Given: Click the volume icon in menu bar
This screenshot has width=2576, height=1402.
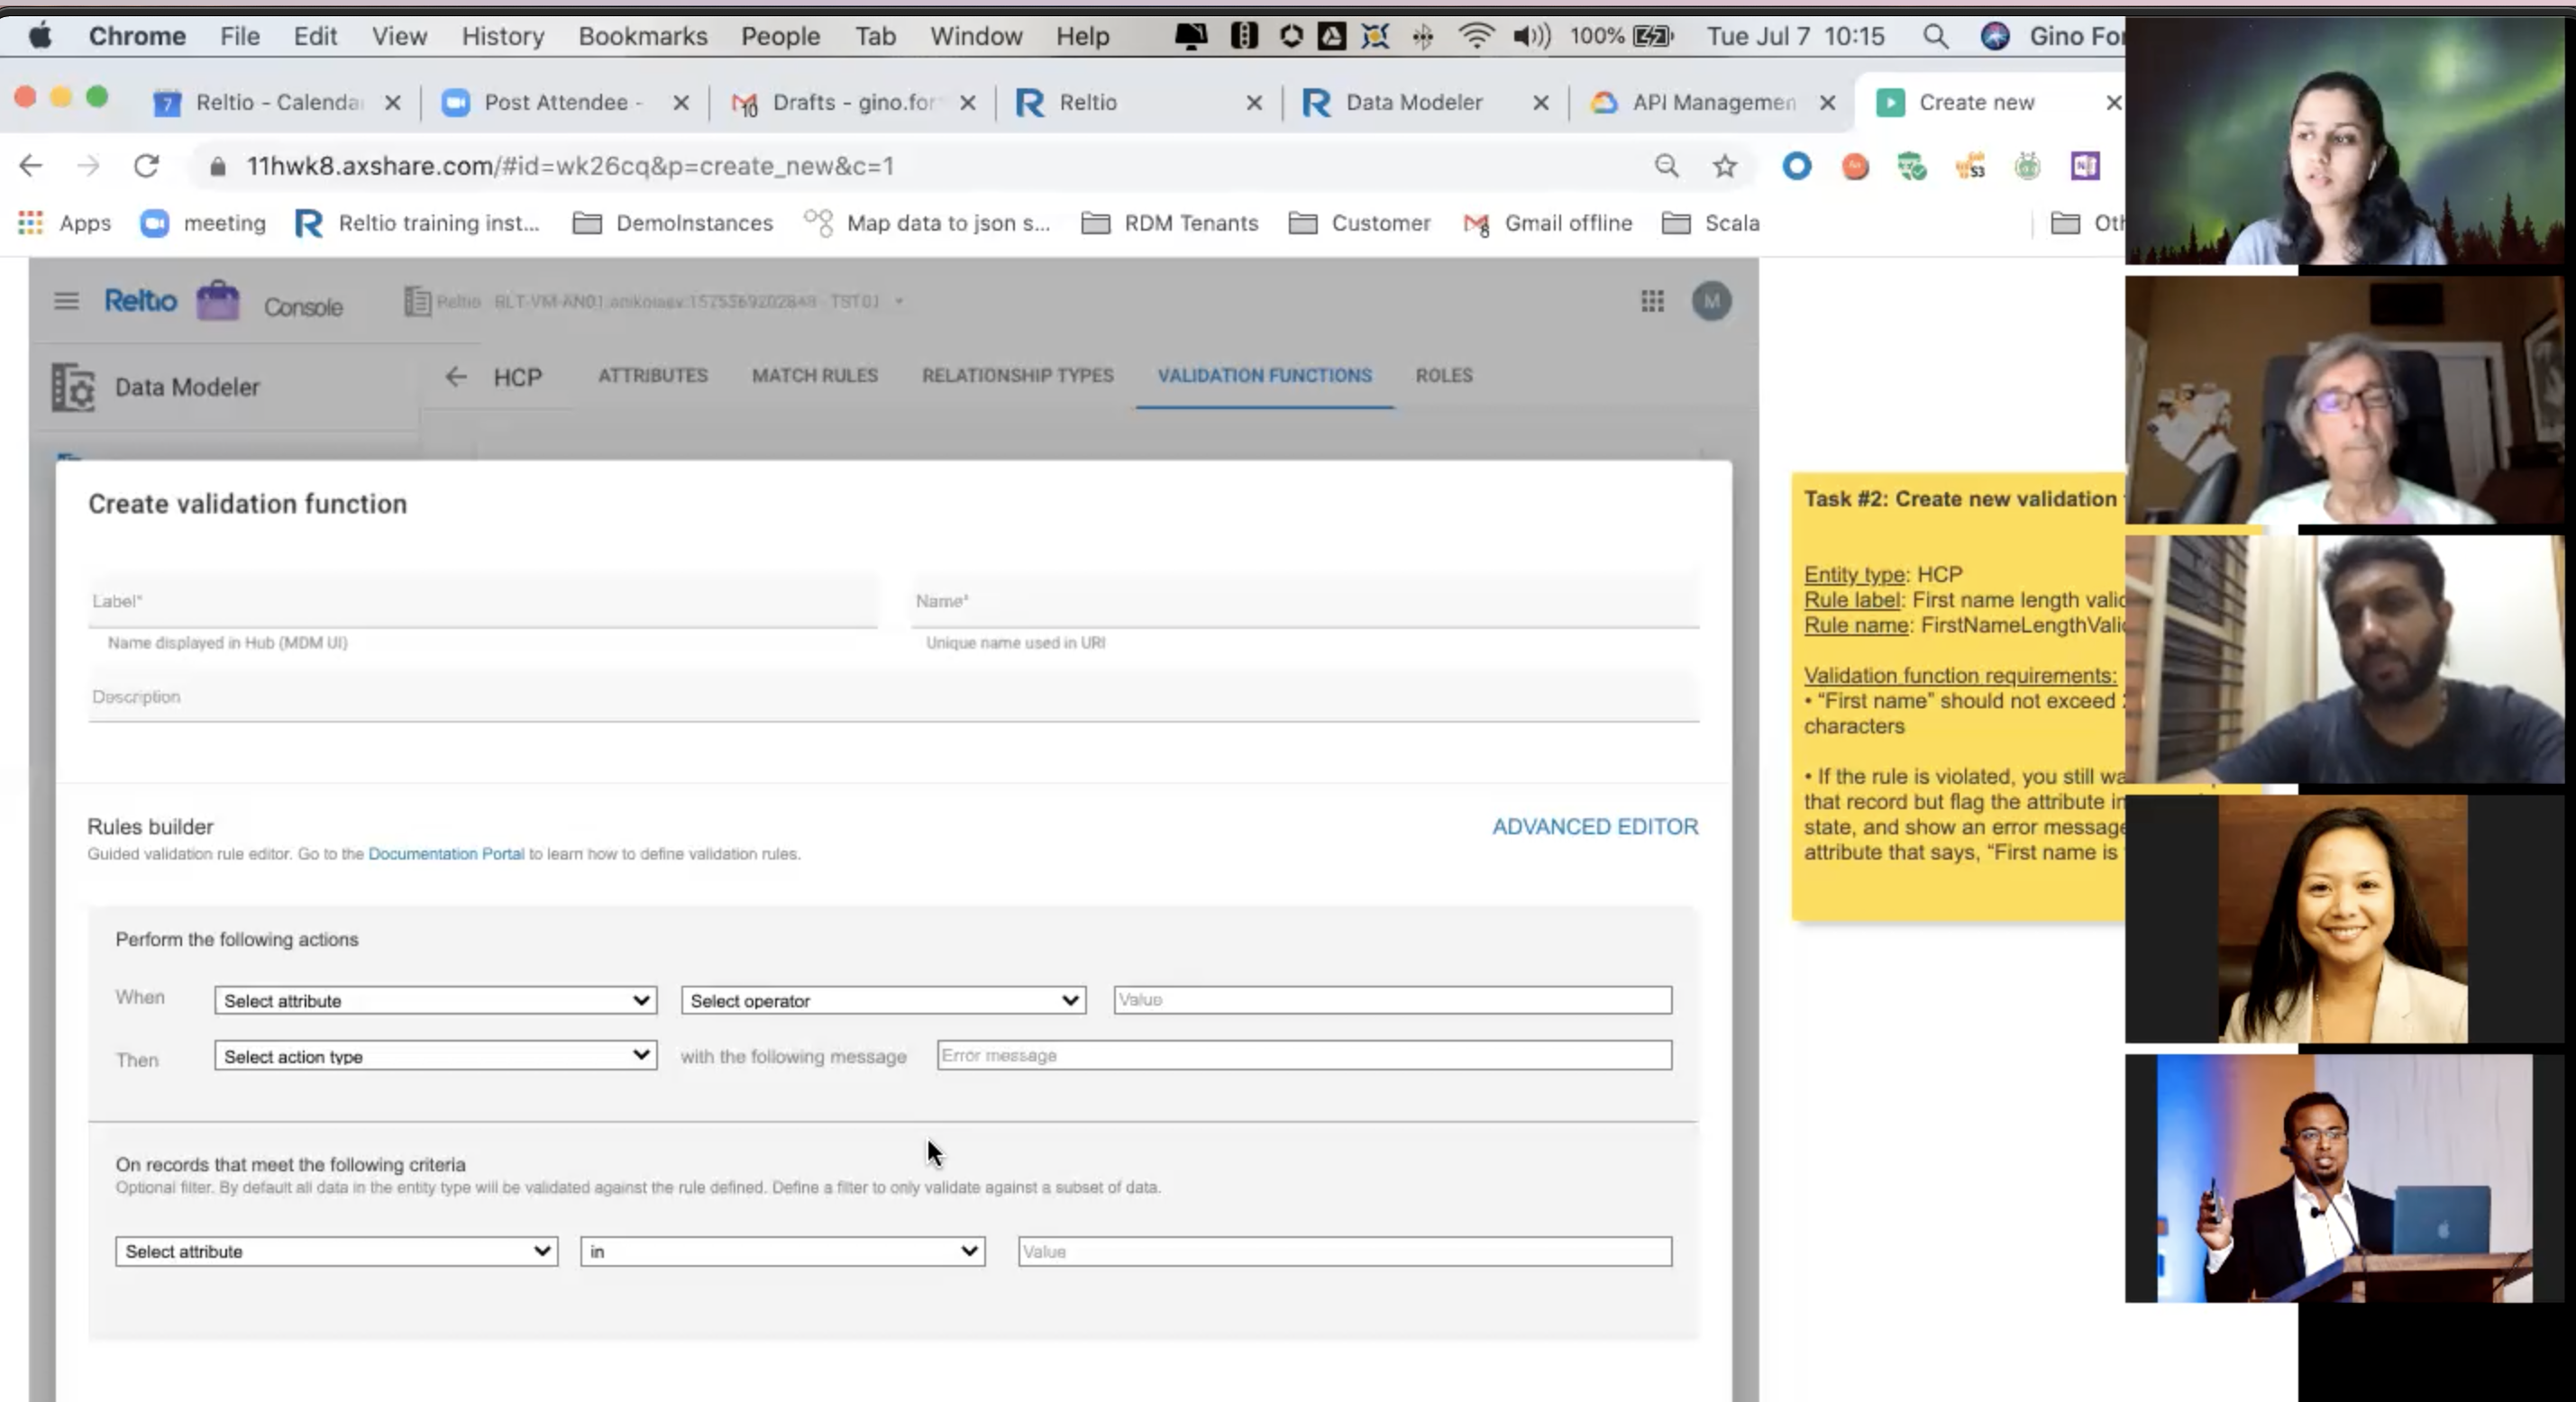Looking at the screenshot, I should point(1531,37).
